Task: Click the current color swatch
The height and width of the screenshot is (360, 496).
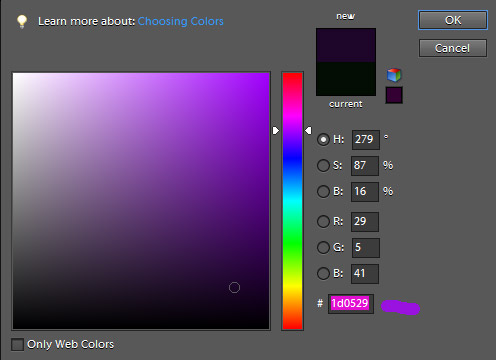Action: (x=346, y=79)
